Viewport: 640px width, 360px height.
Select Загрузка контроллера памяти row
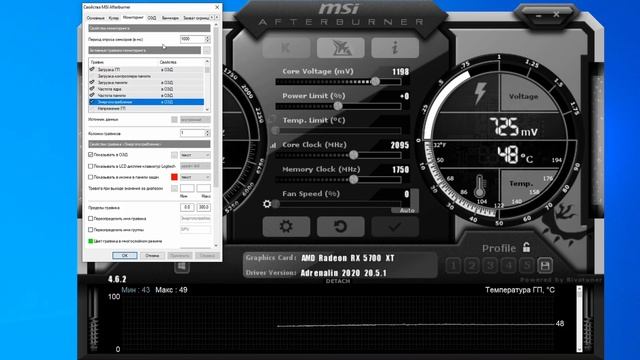(x=146, y=76)
